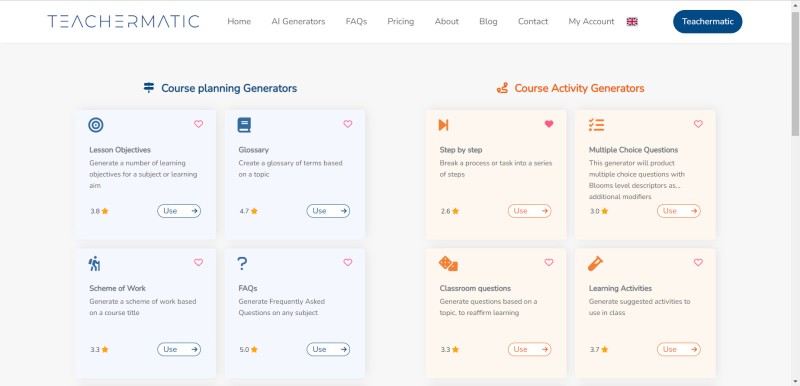Favorite the Lesson Objectives card with heart
Image resolution: width=800 pixels, height=386 pixels.
[198, 124]
